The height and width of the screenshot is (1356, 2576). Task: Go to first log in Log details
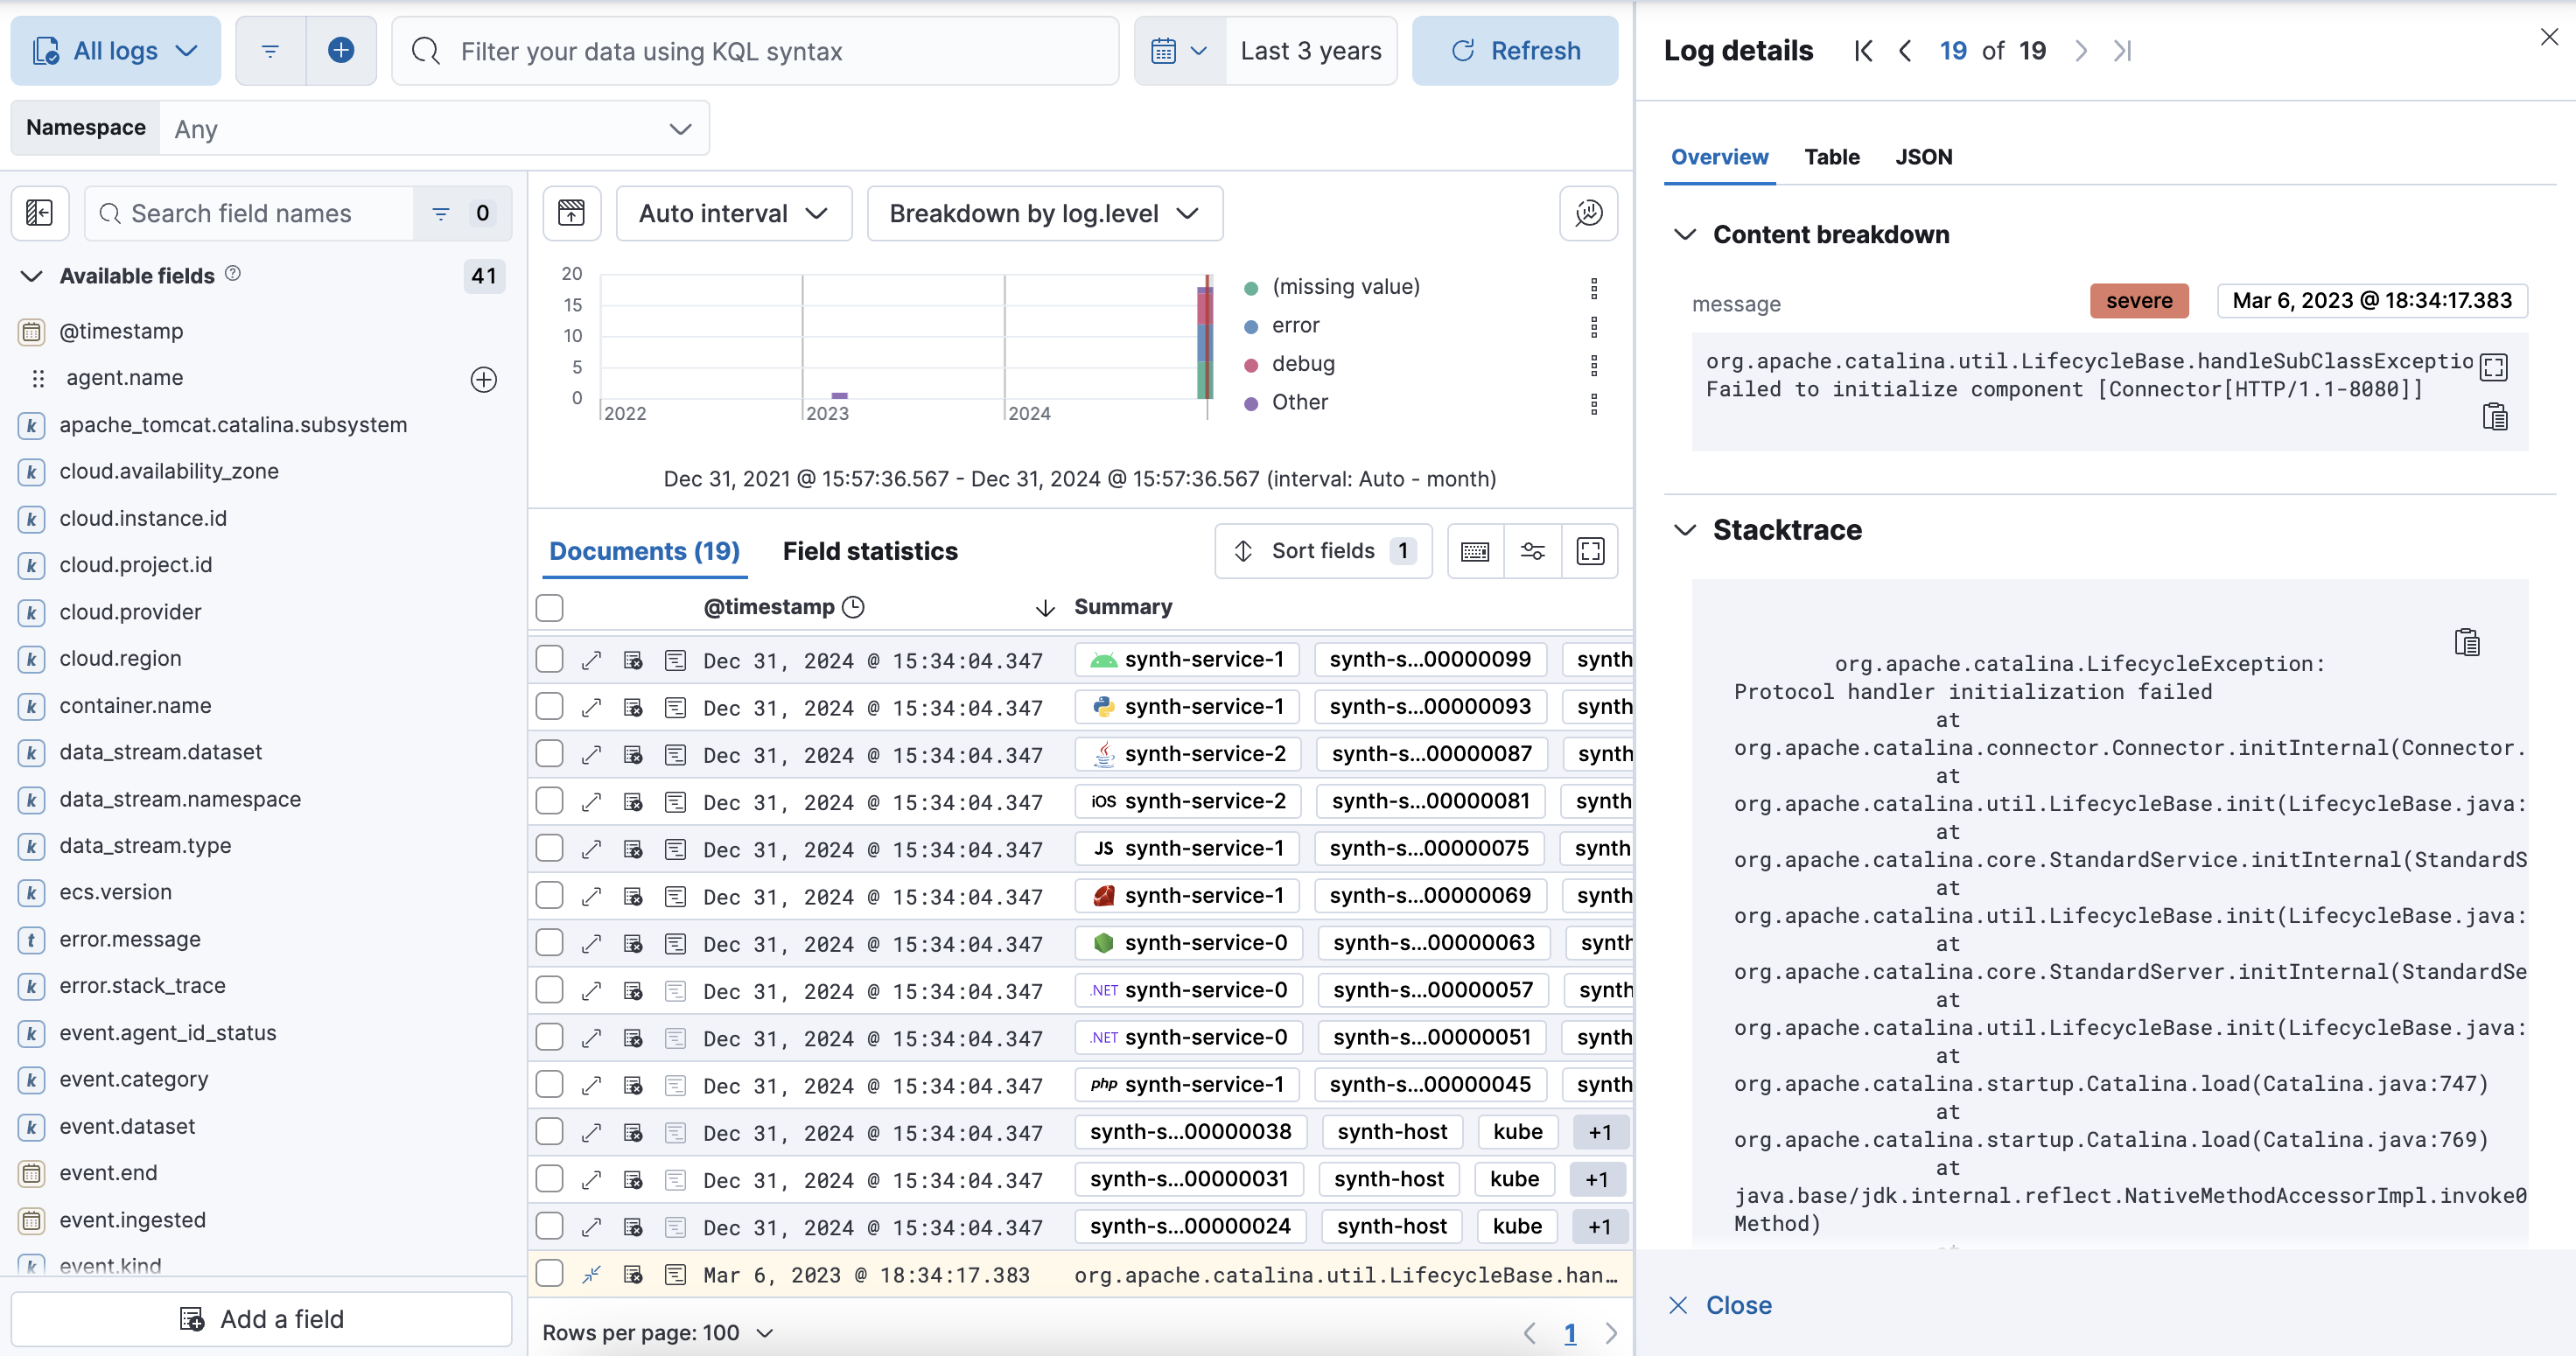(x=1862, y=51)
